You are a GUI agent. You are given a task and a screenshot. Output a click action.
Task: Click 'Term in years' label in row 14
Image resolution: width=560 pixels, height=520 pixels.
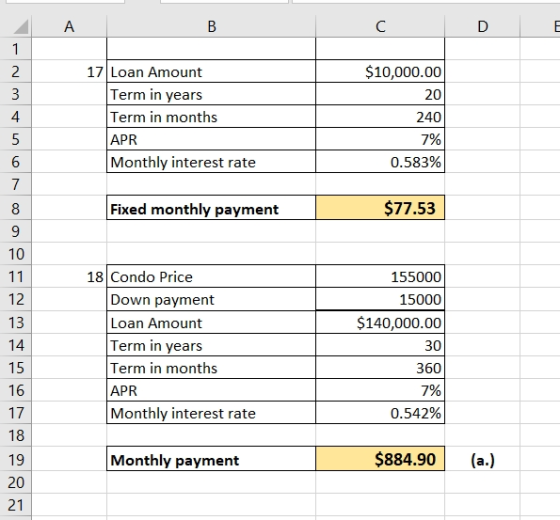[156, 346]
